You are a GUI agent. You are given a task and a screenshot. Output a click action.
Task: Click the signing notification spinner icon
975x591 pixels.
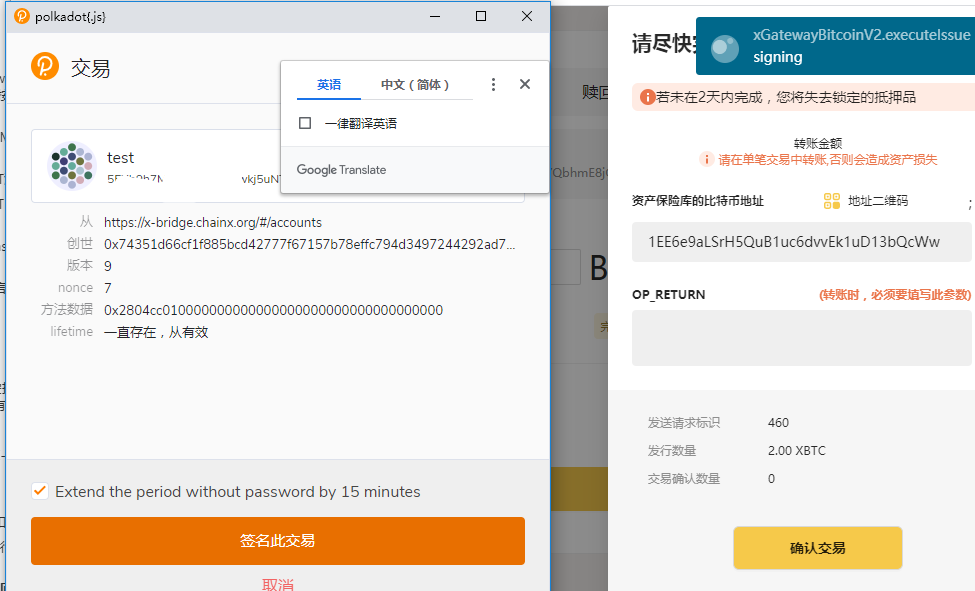(x=725, y=48)
